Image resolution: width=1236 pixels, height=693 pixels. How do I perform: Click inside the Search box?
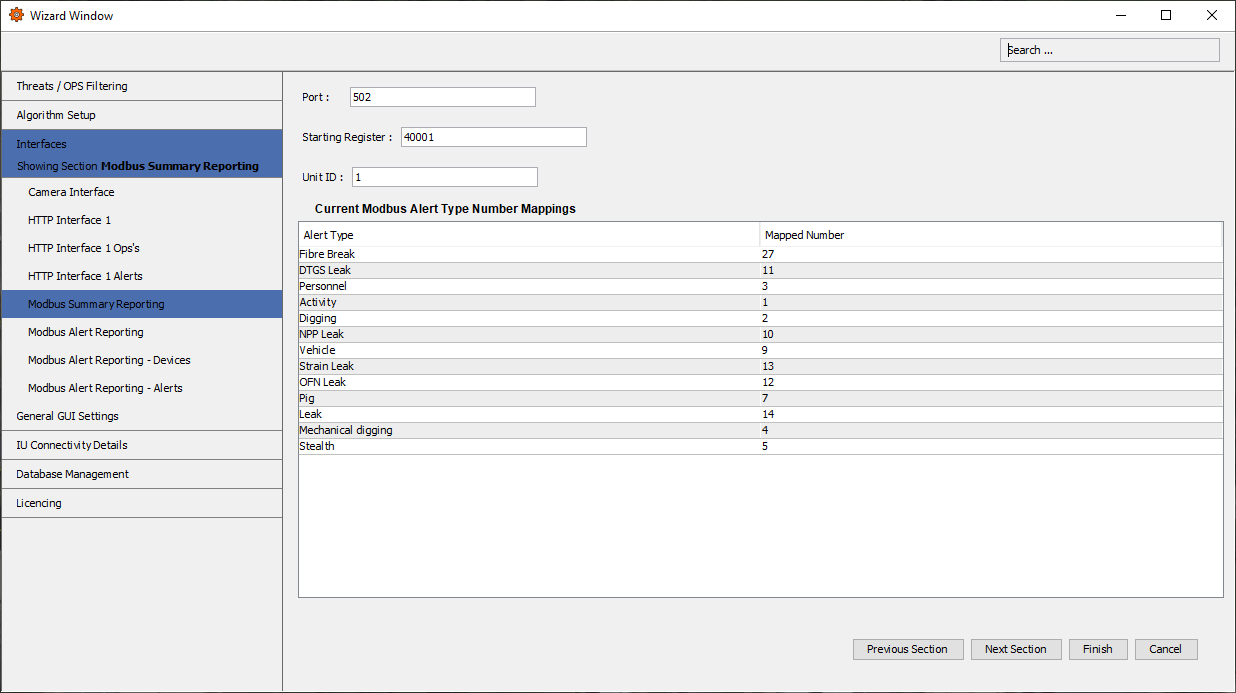pyautogui.click(x=1109, y=49)
